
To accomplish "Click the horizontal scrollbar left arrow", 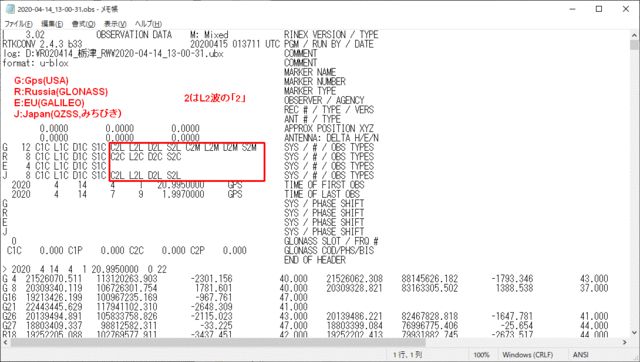I will pos(5,342).
